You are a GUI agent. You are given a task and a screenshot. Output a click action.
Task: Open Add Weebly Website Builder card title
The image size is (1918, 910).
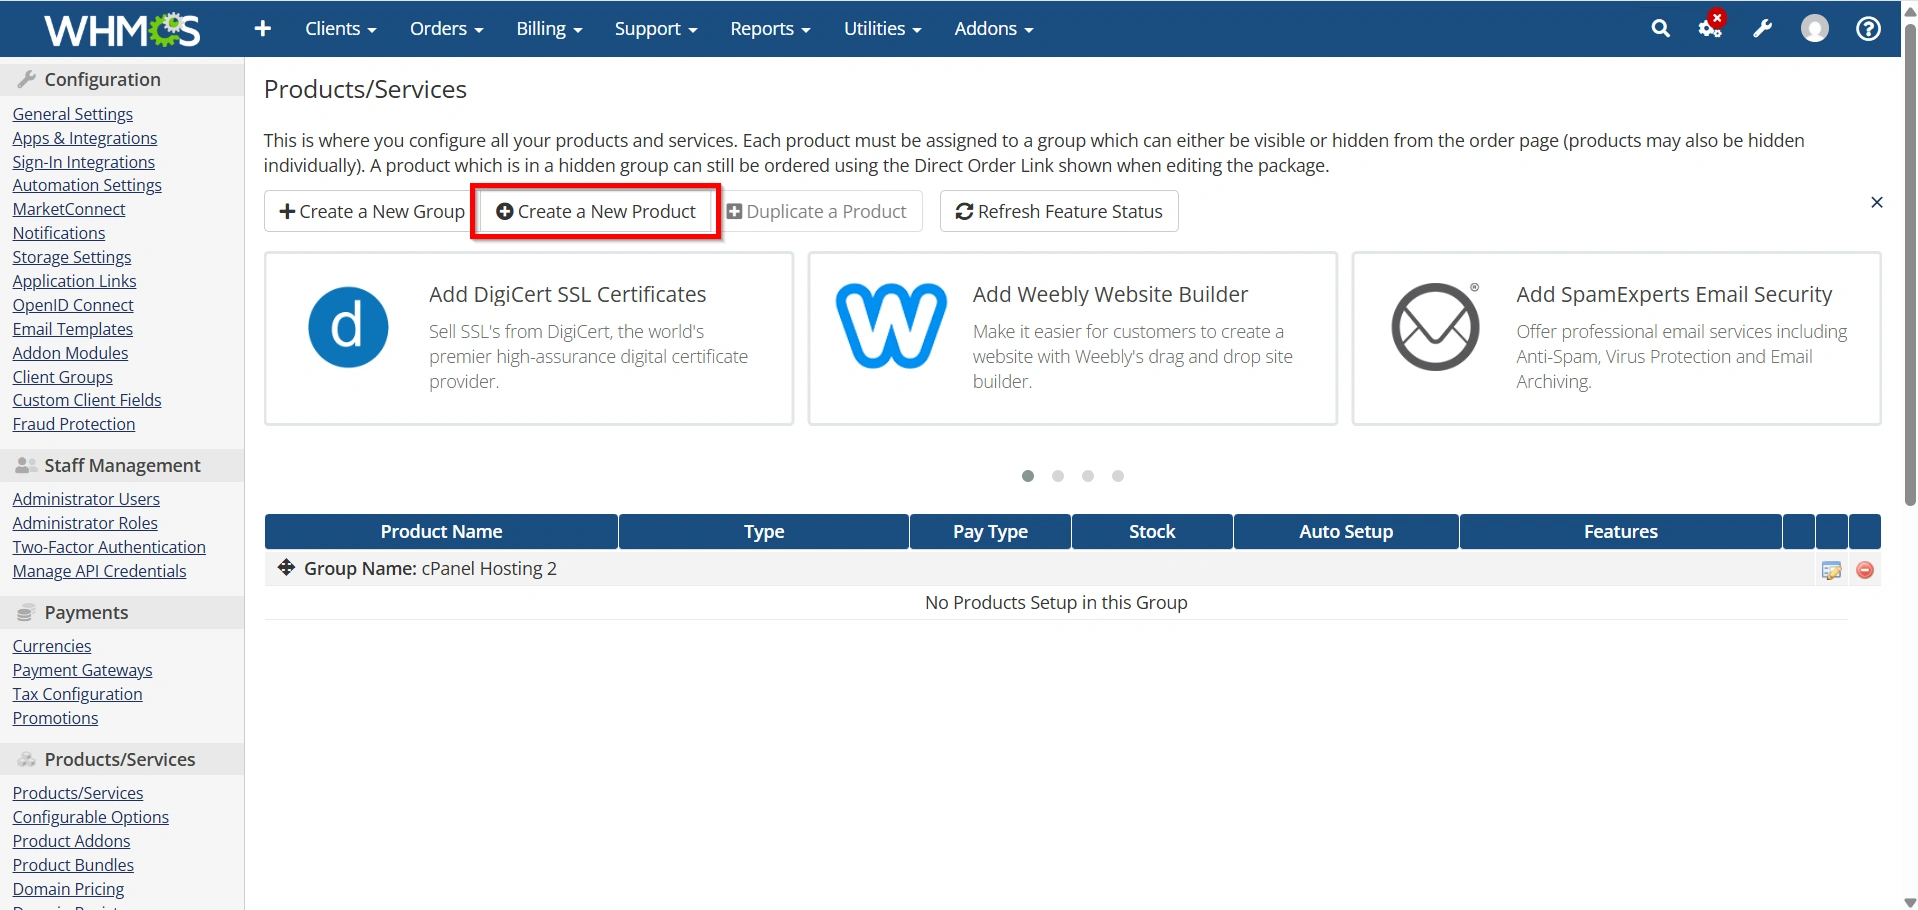(1110, 294)
